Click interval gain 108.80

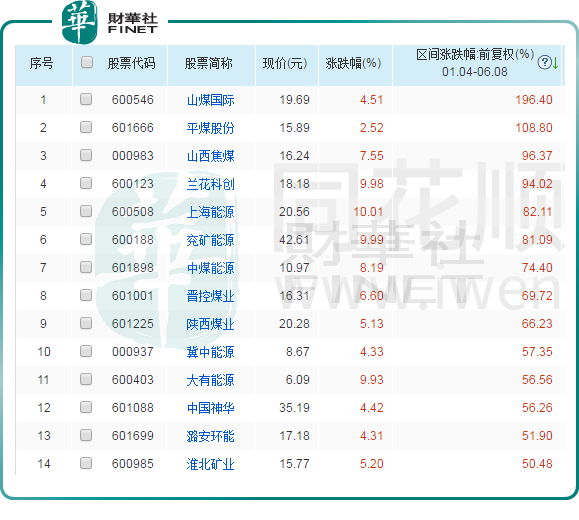[534, 128]
